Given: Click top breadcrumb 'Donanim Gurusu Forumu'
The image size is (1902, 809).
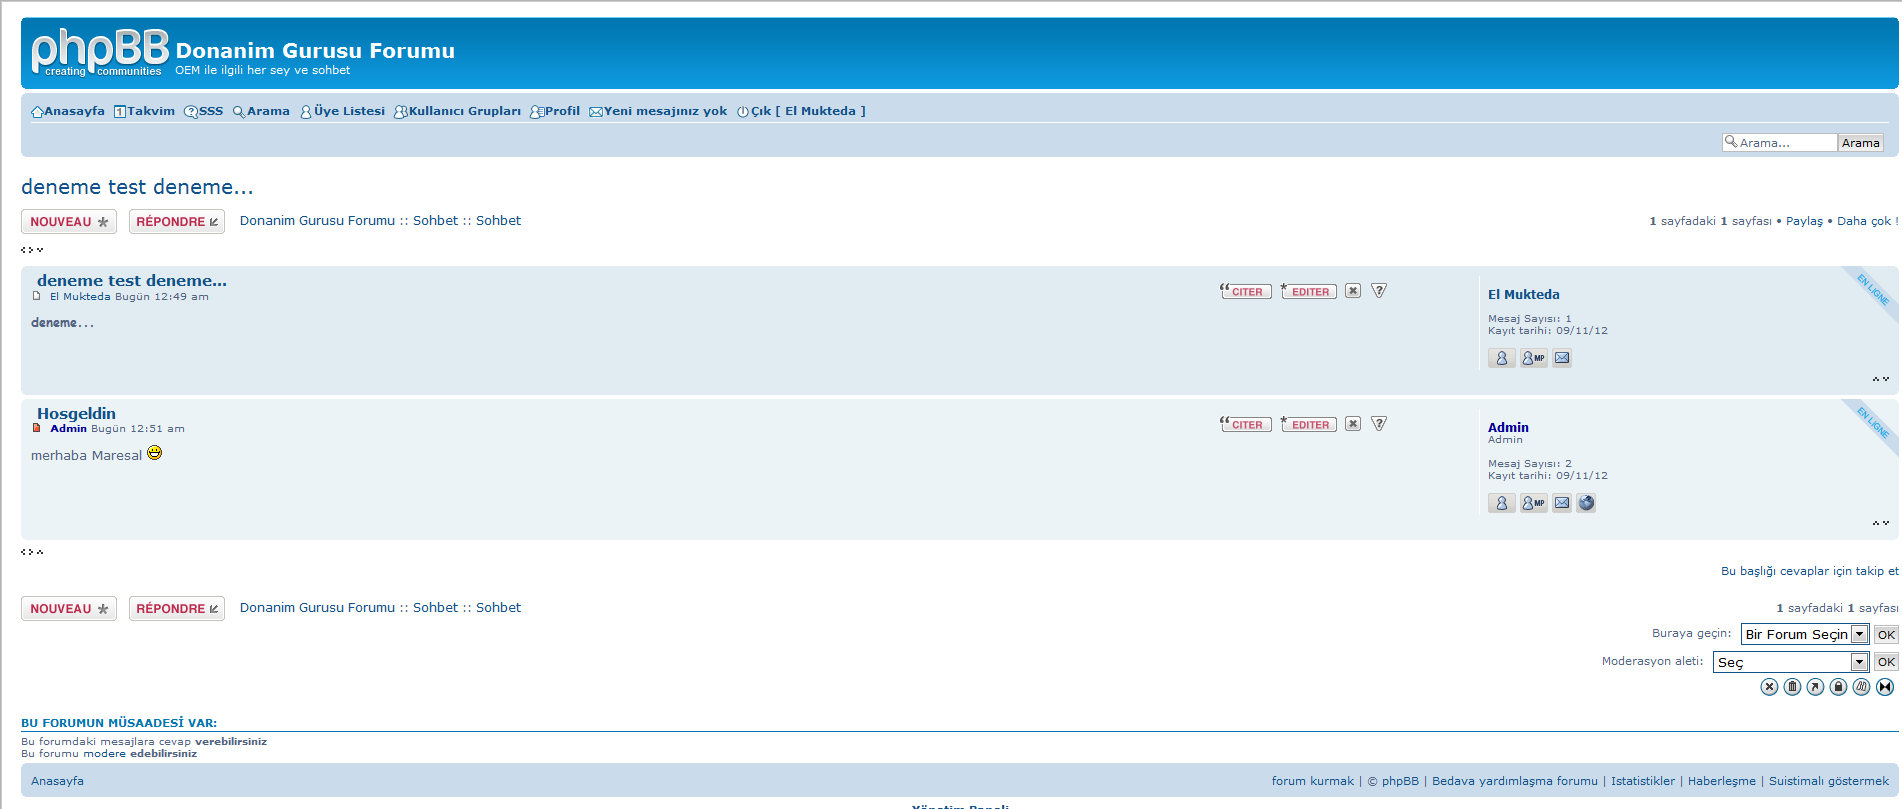Looking at the screenshot, I should (317, 221).
